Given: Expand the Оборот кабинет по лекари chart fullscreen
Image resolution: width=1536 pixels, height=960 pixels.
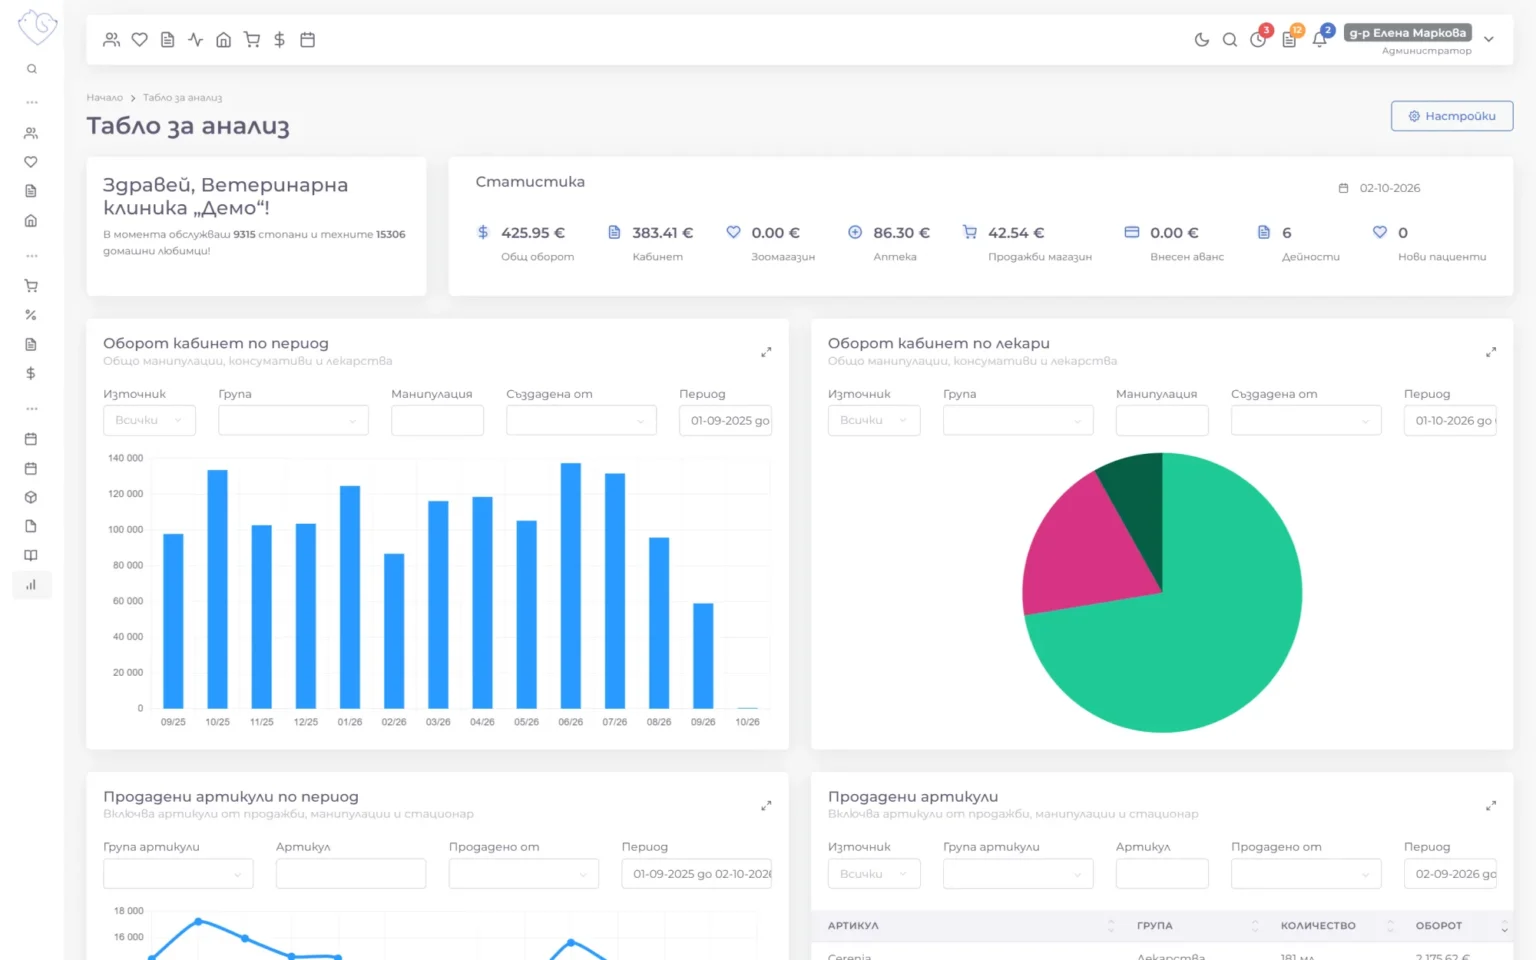Looking at the screenshot, I should pyautogui.click(x=1491, y=352).
